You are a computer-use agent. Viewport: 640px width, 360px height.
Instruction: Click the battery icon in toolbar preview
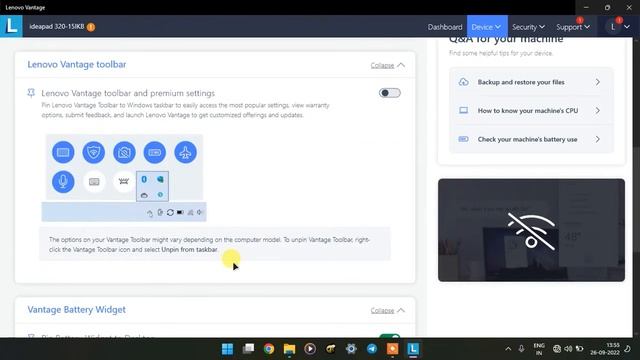pyautogui.click(x=155, y=152)
